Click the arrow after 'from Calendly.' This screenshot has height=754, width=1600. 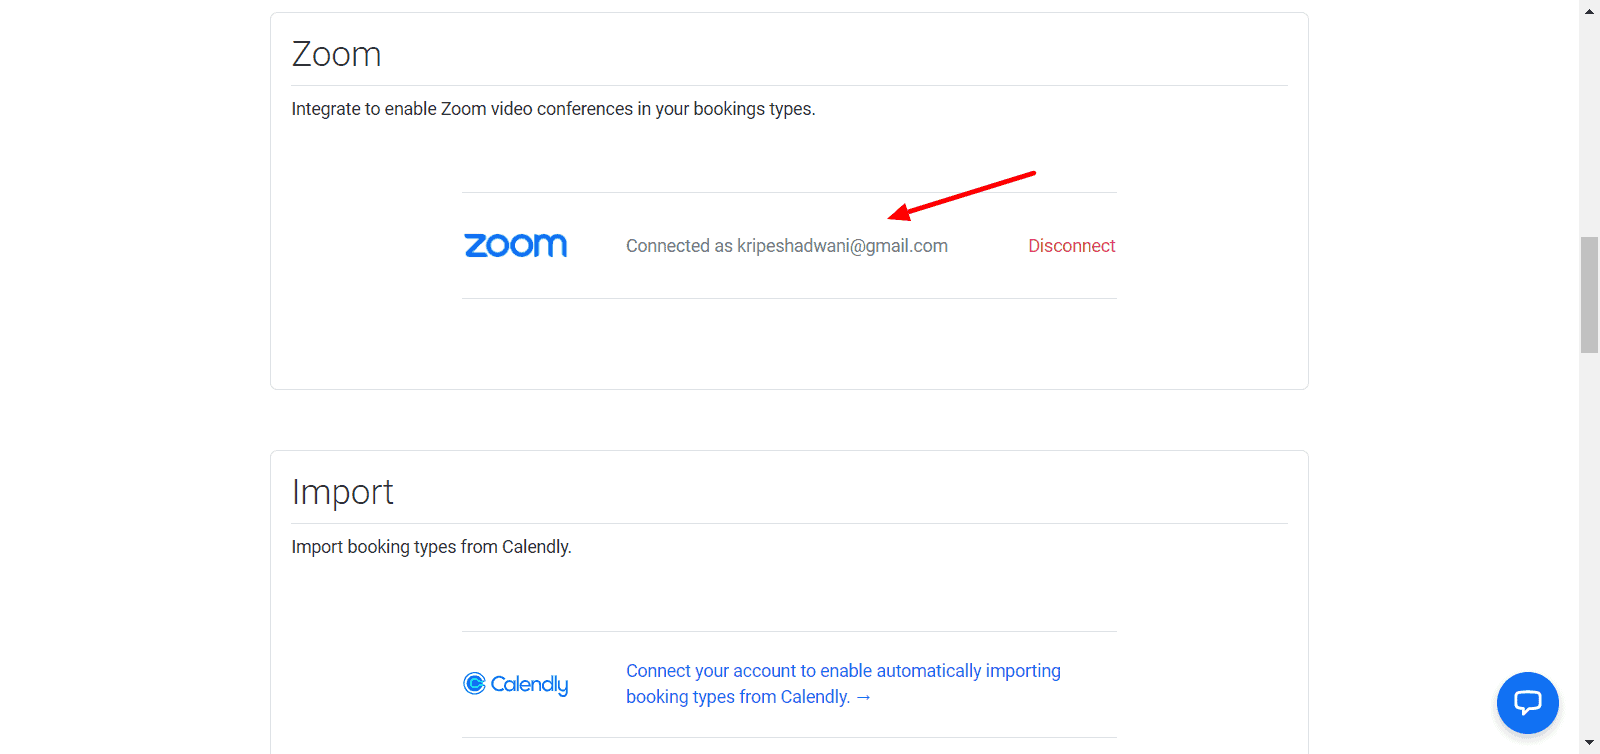[x=864, y=697]
